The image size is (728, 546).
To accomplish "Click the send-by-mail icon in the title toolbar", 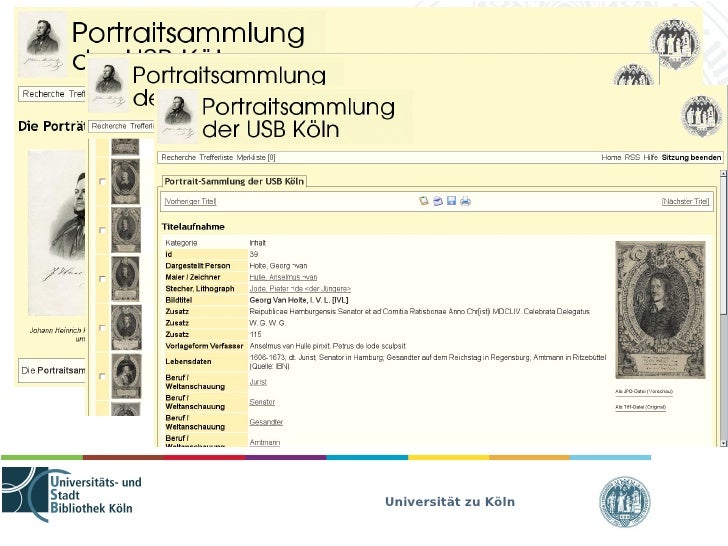I will click(x=437, y=201).
